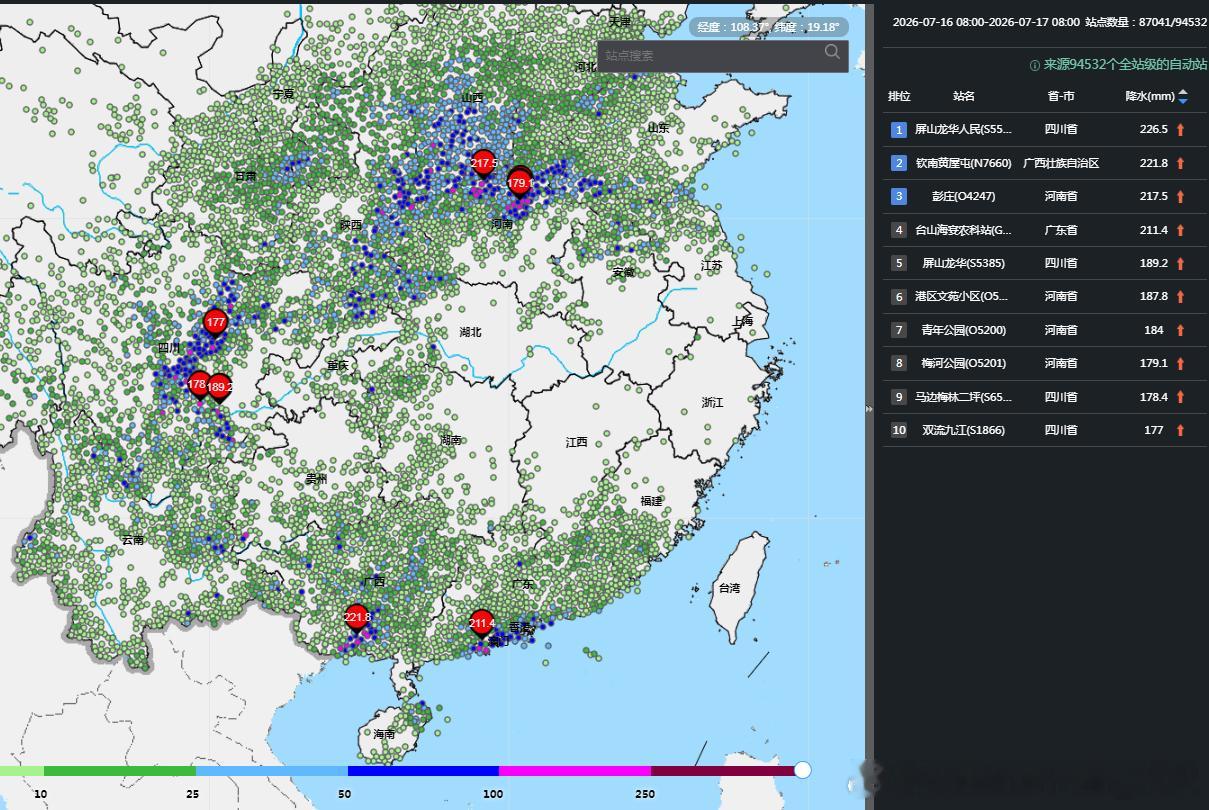
Task: Click the magenta 100-250 legend color band
Action: pyautogui.click(x=575, y=771)
